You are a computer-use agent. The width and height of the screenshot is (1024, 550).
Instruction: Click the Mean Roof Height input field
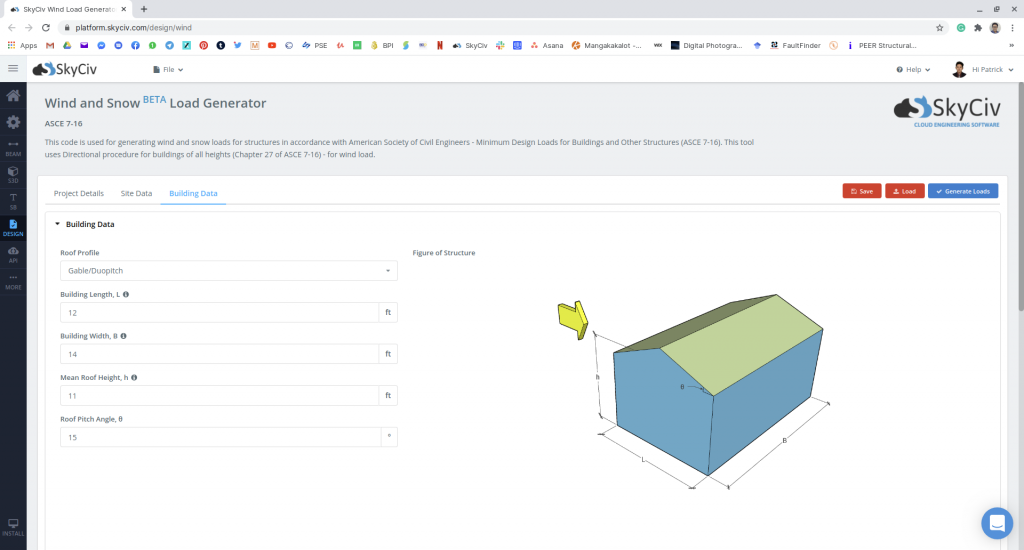tap(220, 396)
